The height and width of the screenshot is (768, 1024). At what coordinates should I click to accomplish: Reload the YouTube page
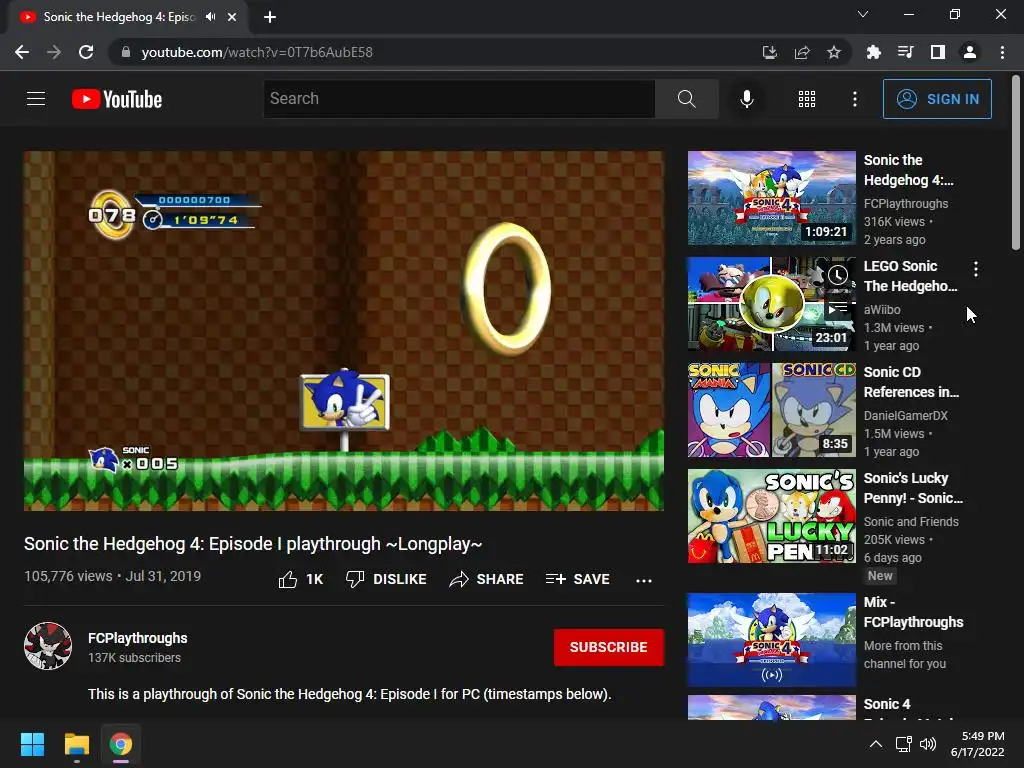[86, 52]
